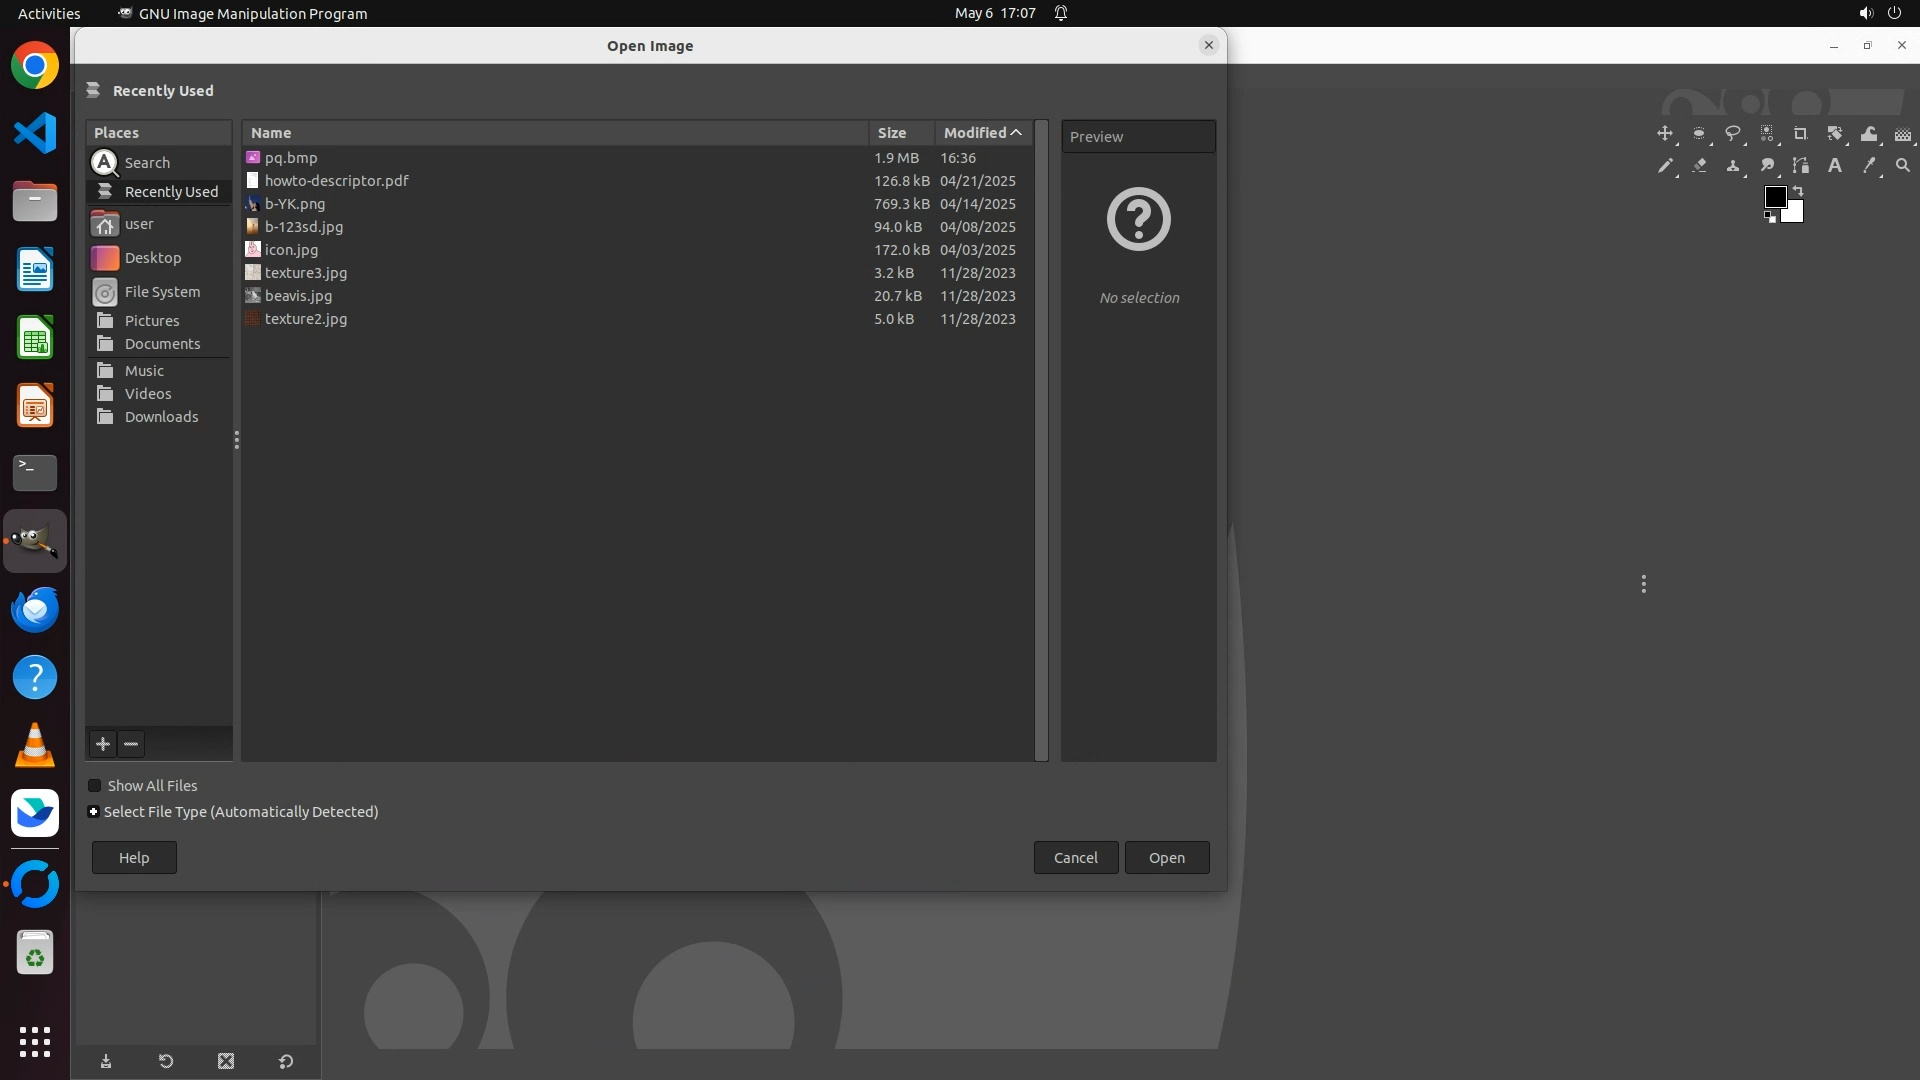
Task: Select the Crop tool
Action: [1801, 134]
